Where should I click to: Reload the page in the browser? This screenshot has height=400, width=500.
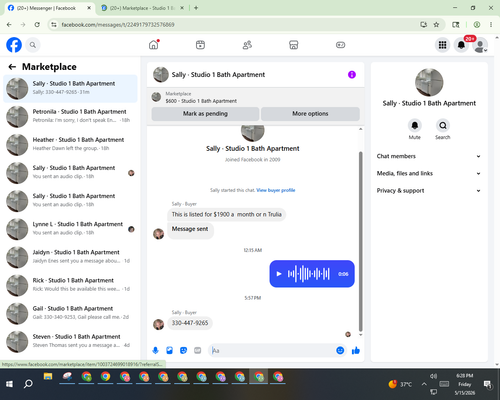pyautogui.click(x=37, y=24)
